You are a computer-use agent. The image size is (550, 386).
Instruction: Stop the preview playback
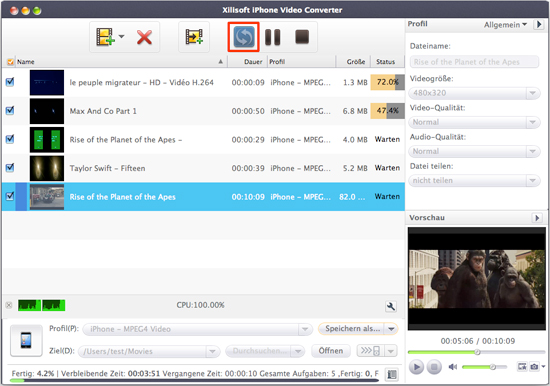434,367
